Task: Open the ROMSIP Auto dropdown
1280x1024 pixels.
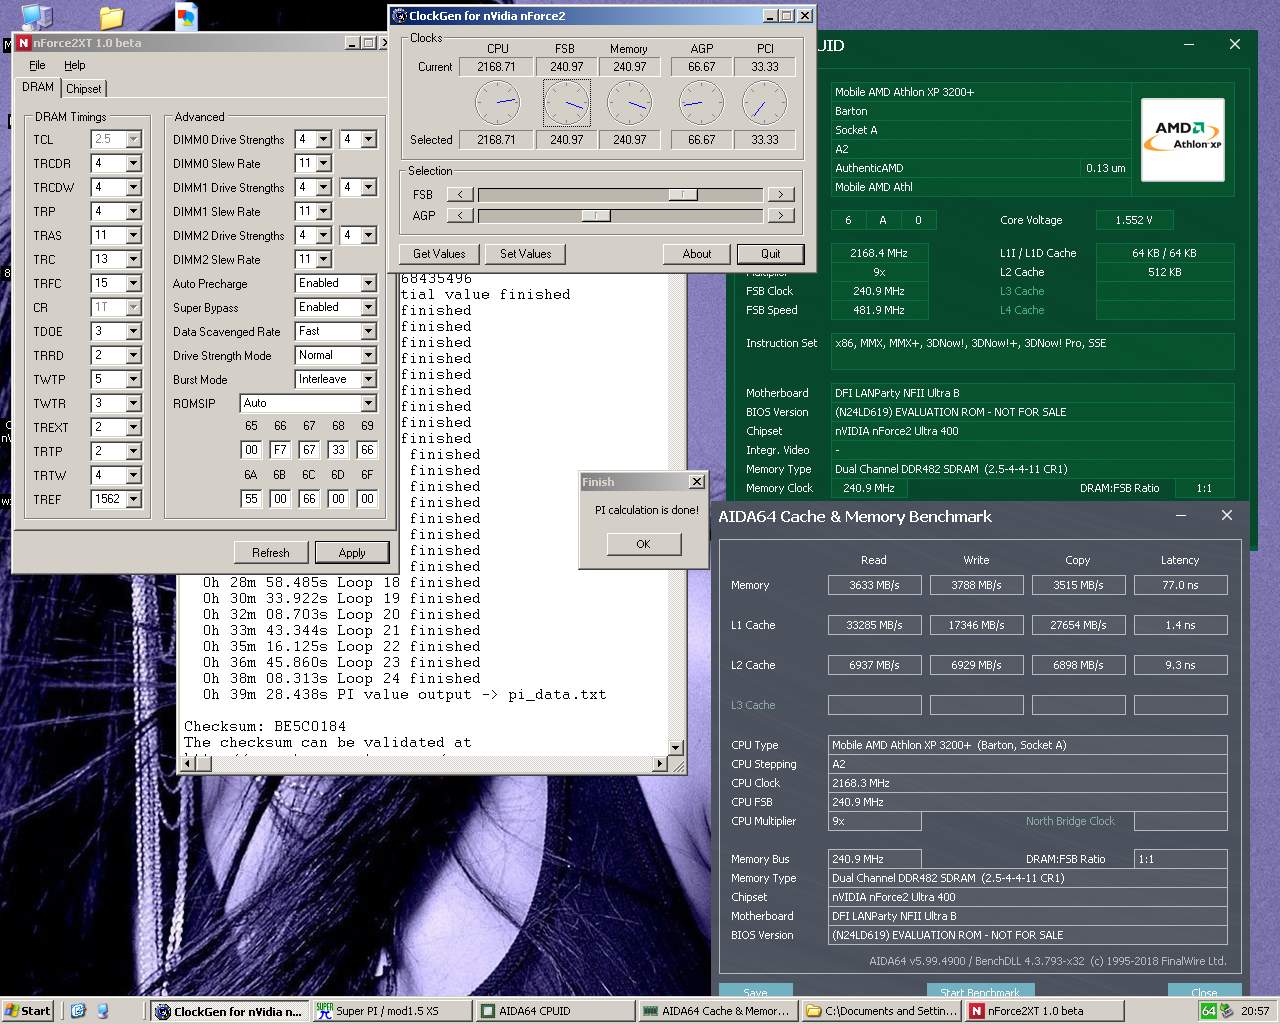Action: coord(368,404)
